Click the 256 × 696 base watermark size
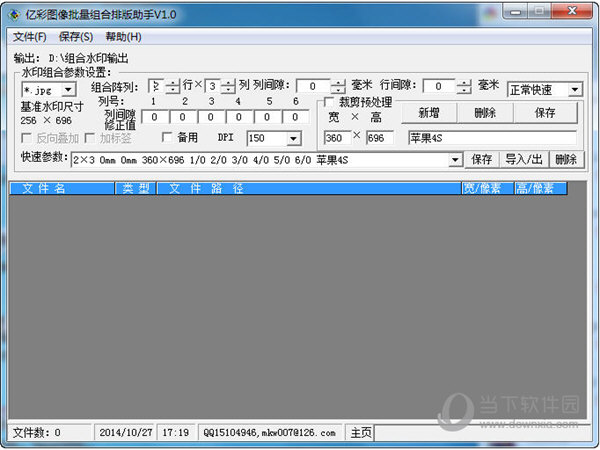The width and height of the screenshot is (600, 450). (46, 121)
